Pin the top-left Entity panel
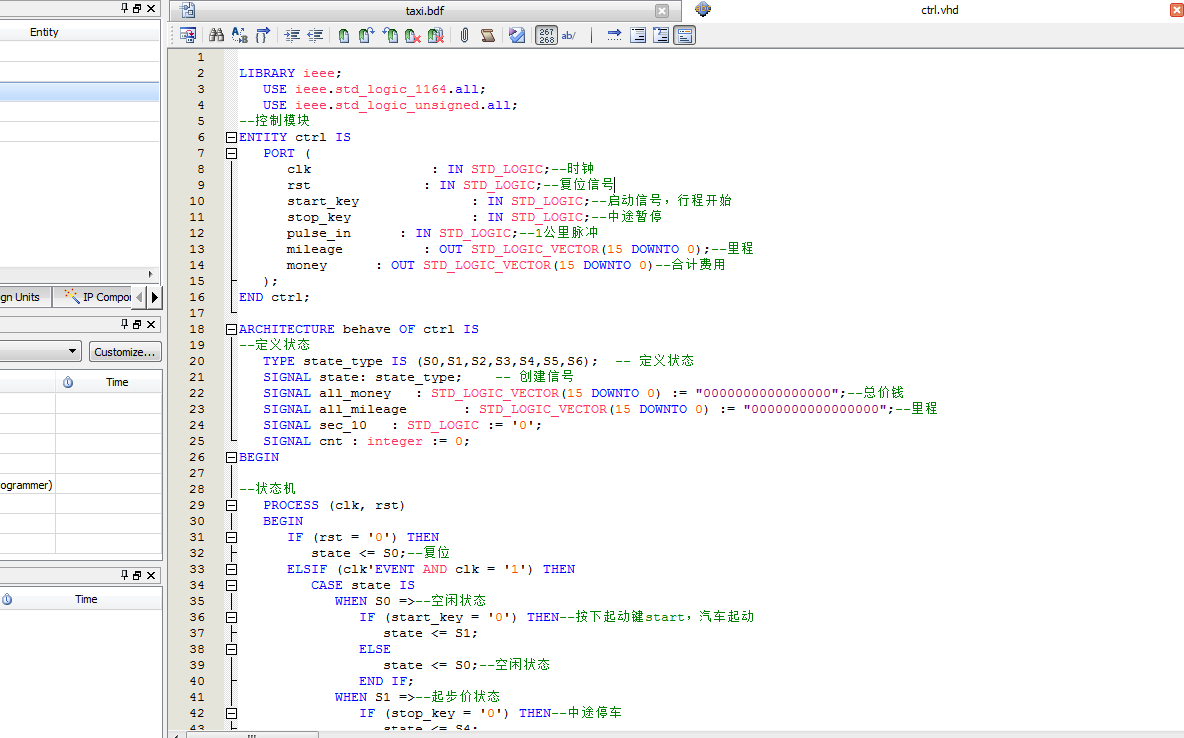The height and width of the screenshot is (738, 1184). pyautogui.click(x=126, y=8)
